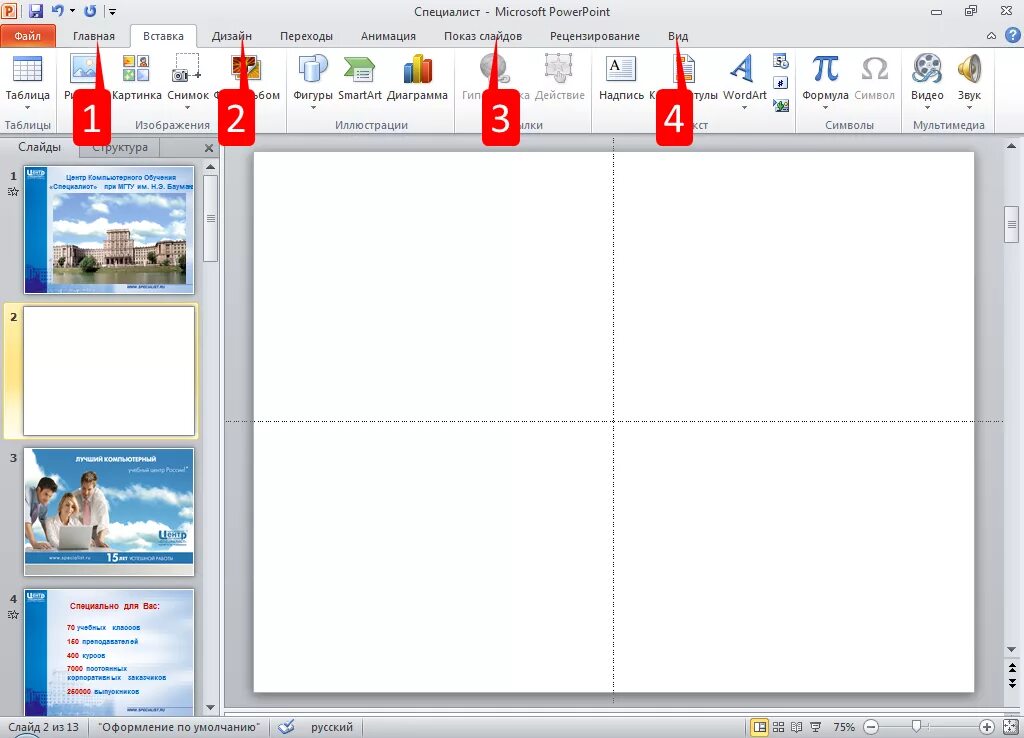
Task: Start Slide Show from status bar
Action: click(x=816, y=726)
